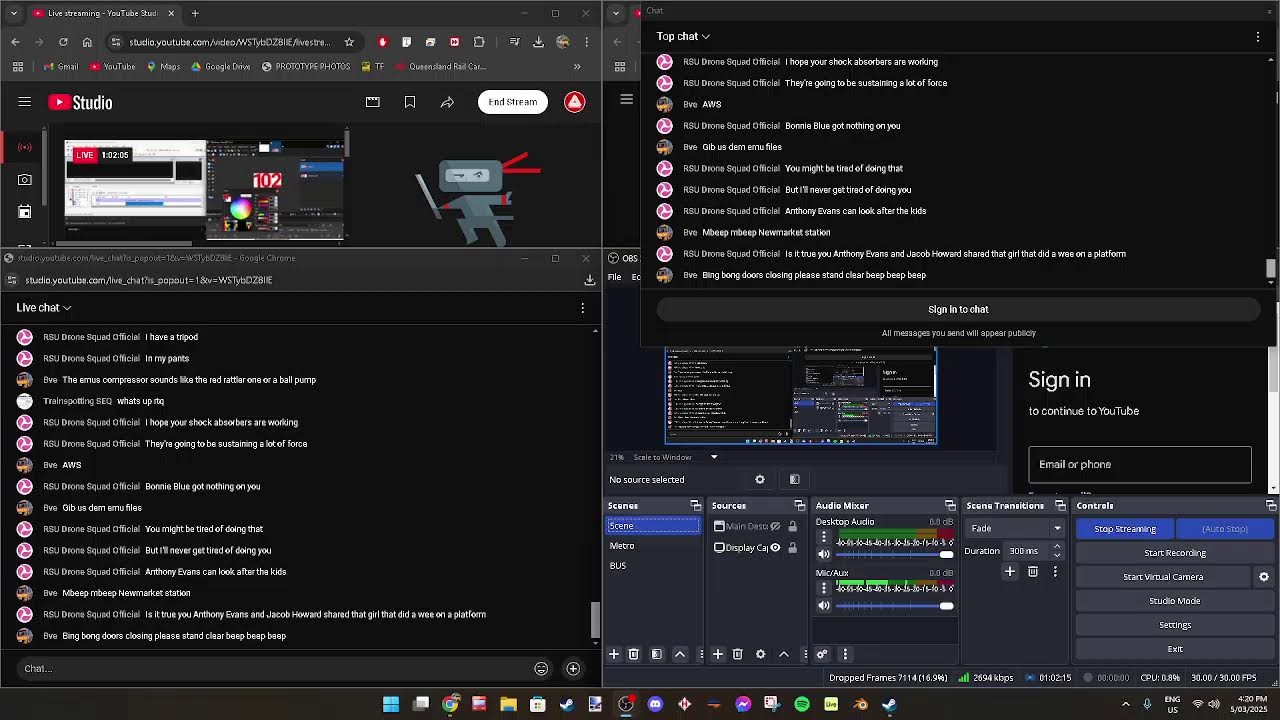The width and height of the screenshot is (1280, 720).
Task: Show hidden system tray icons chevron
Action: (1126, 705)
